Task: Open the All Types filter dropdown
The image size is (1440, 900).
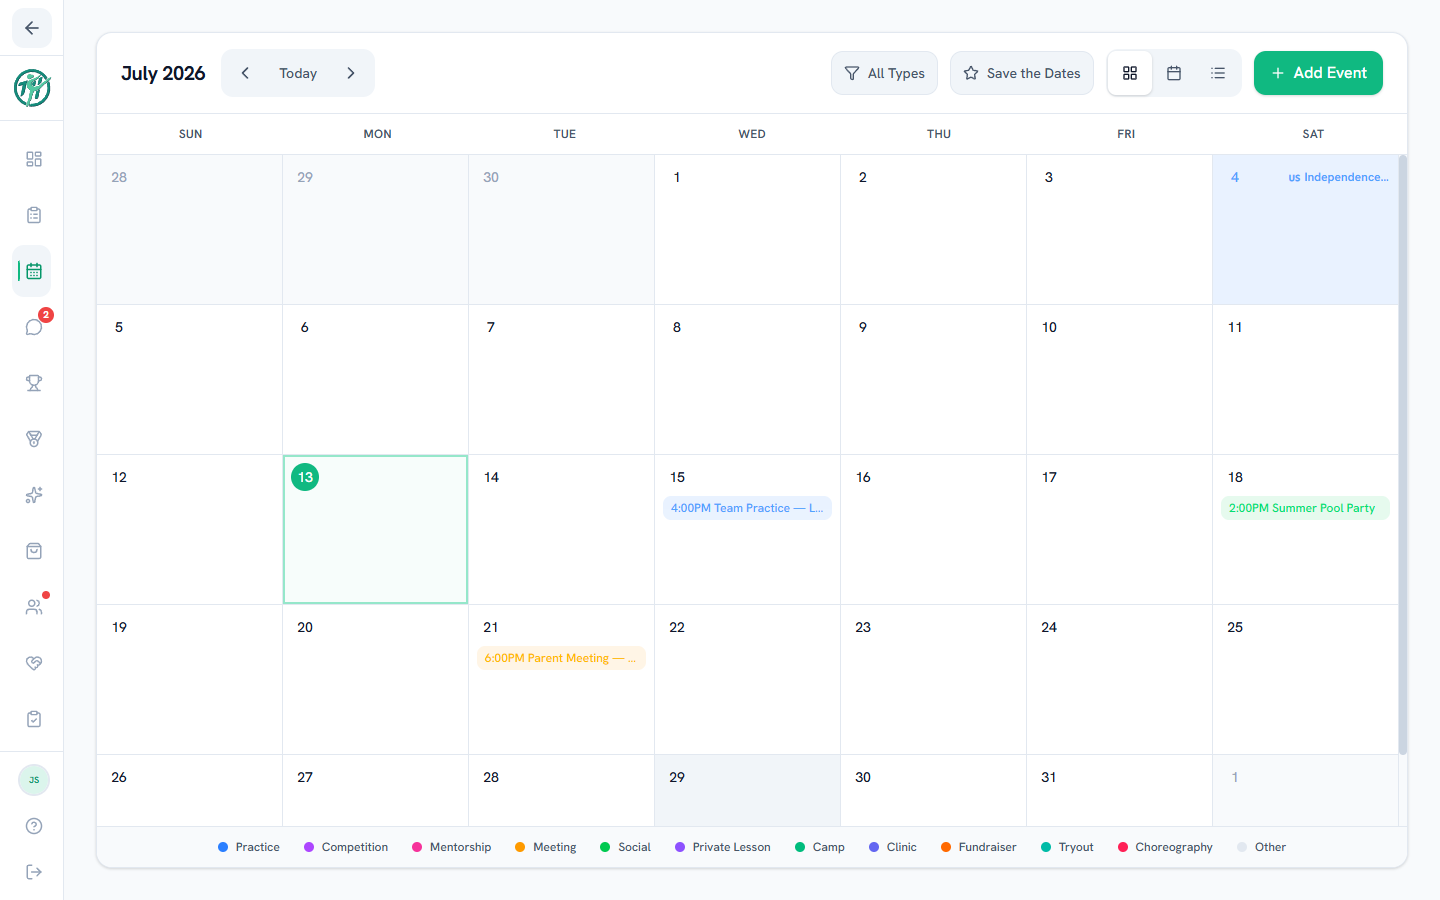Action: (x=884, y=73)
